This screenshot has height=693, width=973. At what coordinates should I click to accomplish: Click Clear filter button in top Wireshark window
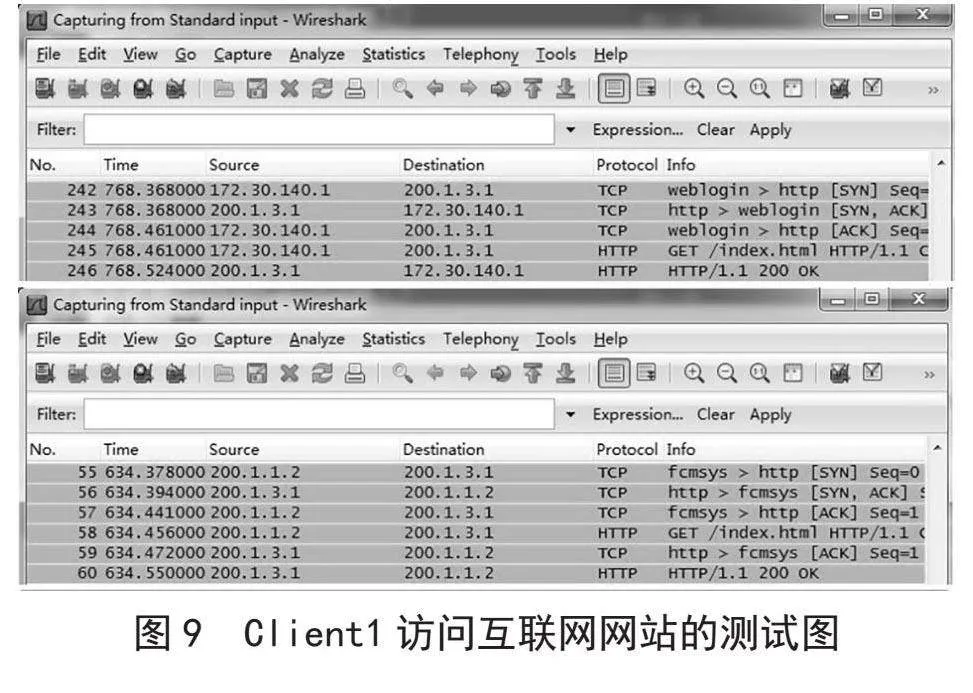click(715, 130)
